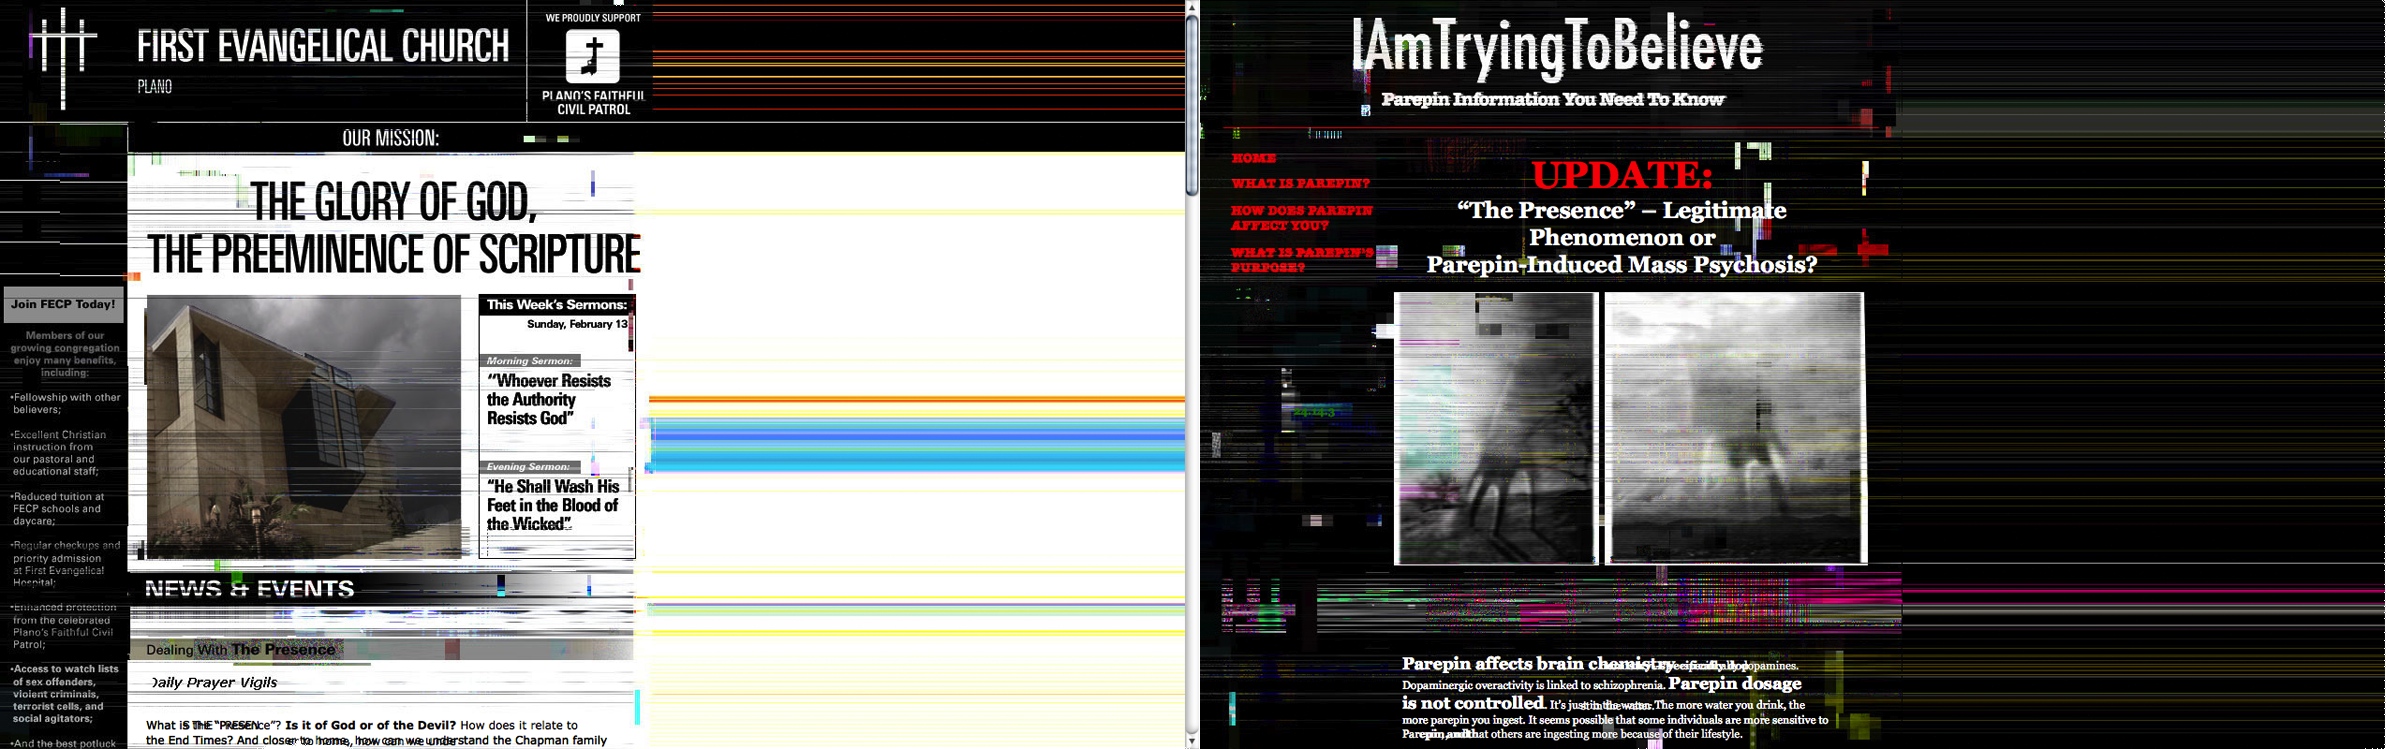Click the "This Week's Sermons:" header
The width and height of the screenshot is (2386, 749).
[557, 305]
